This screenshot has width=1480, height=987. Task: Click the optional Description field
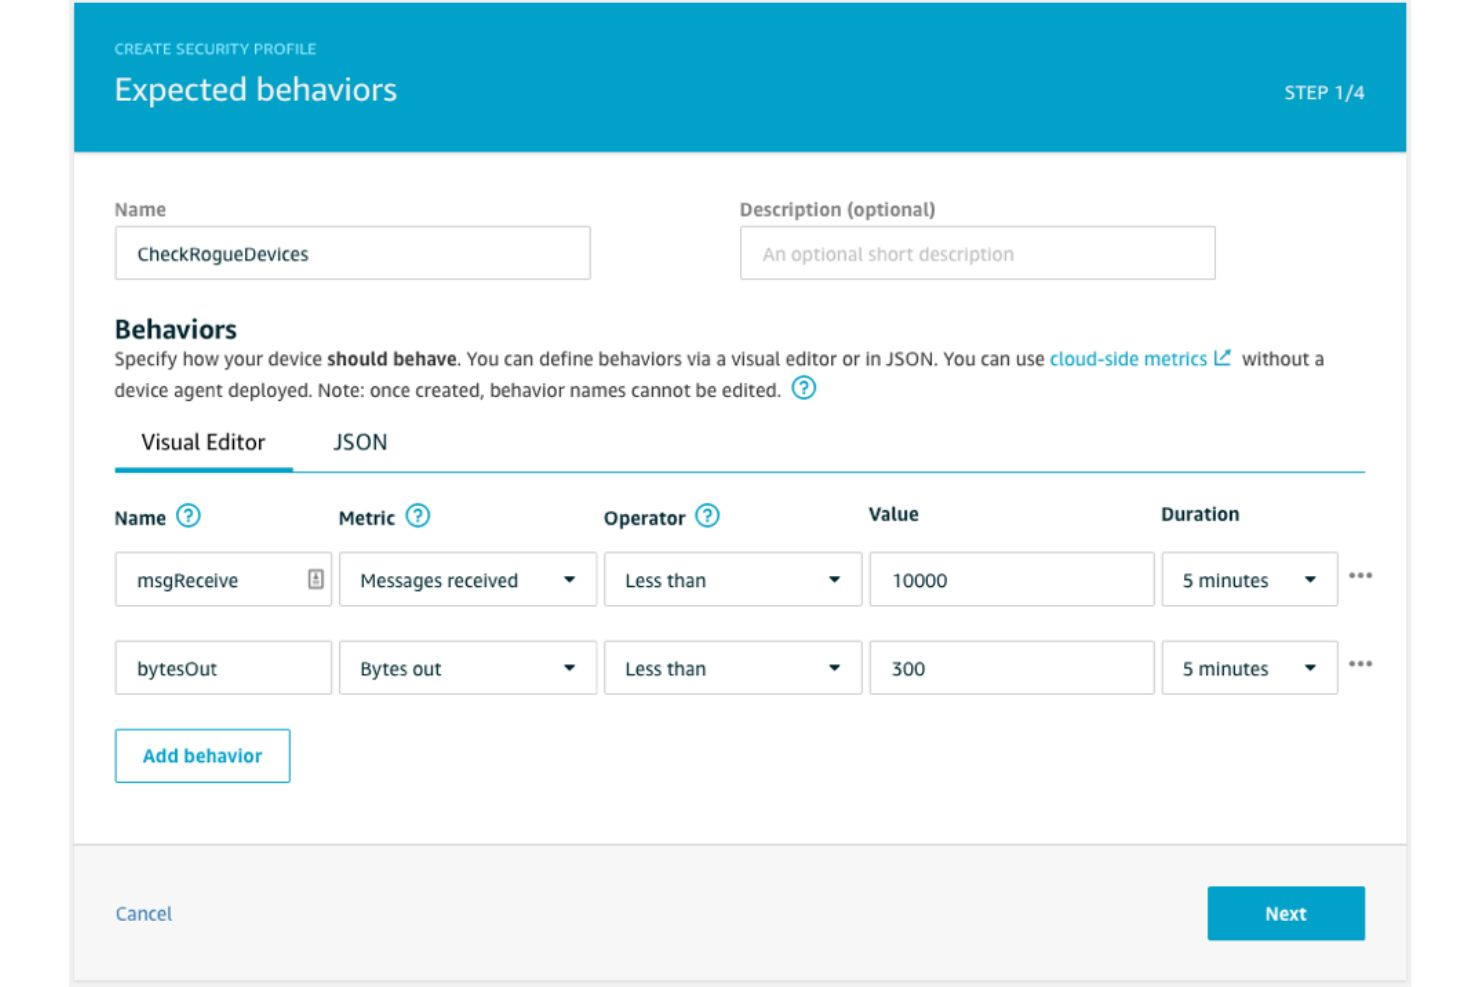(977, 253)
